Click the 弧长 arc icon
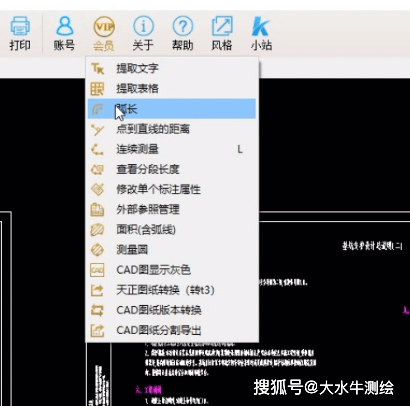410x406 pixels. pos(97,109)
